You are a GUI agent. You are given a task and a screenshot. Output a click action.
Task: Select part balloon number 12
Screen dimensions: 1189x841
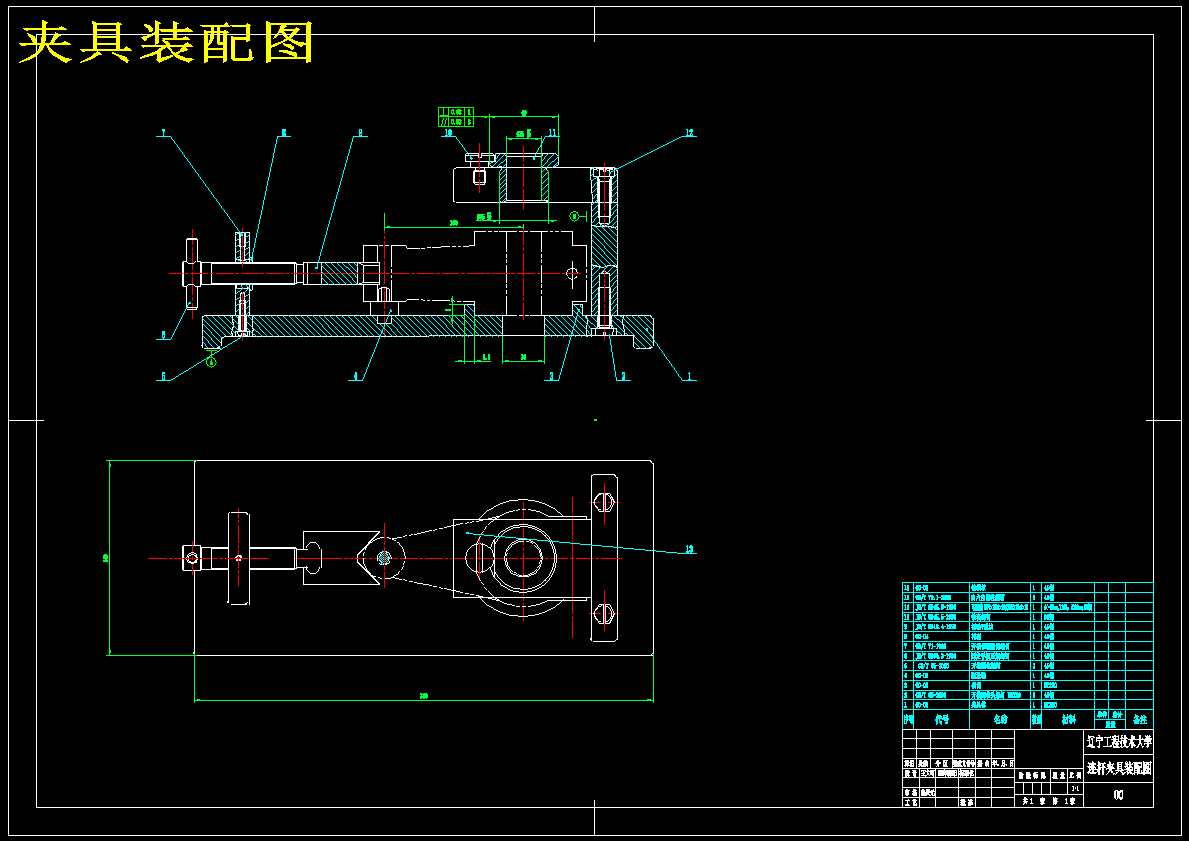tap(689, 133)
